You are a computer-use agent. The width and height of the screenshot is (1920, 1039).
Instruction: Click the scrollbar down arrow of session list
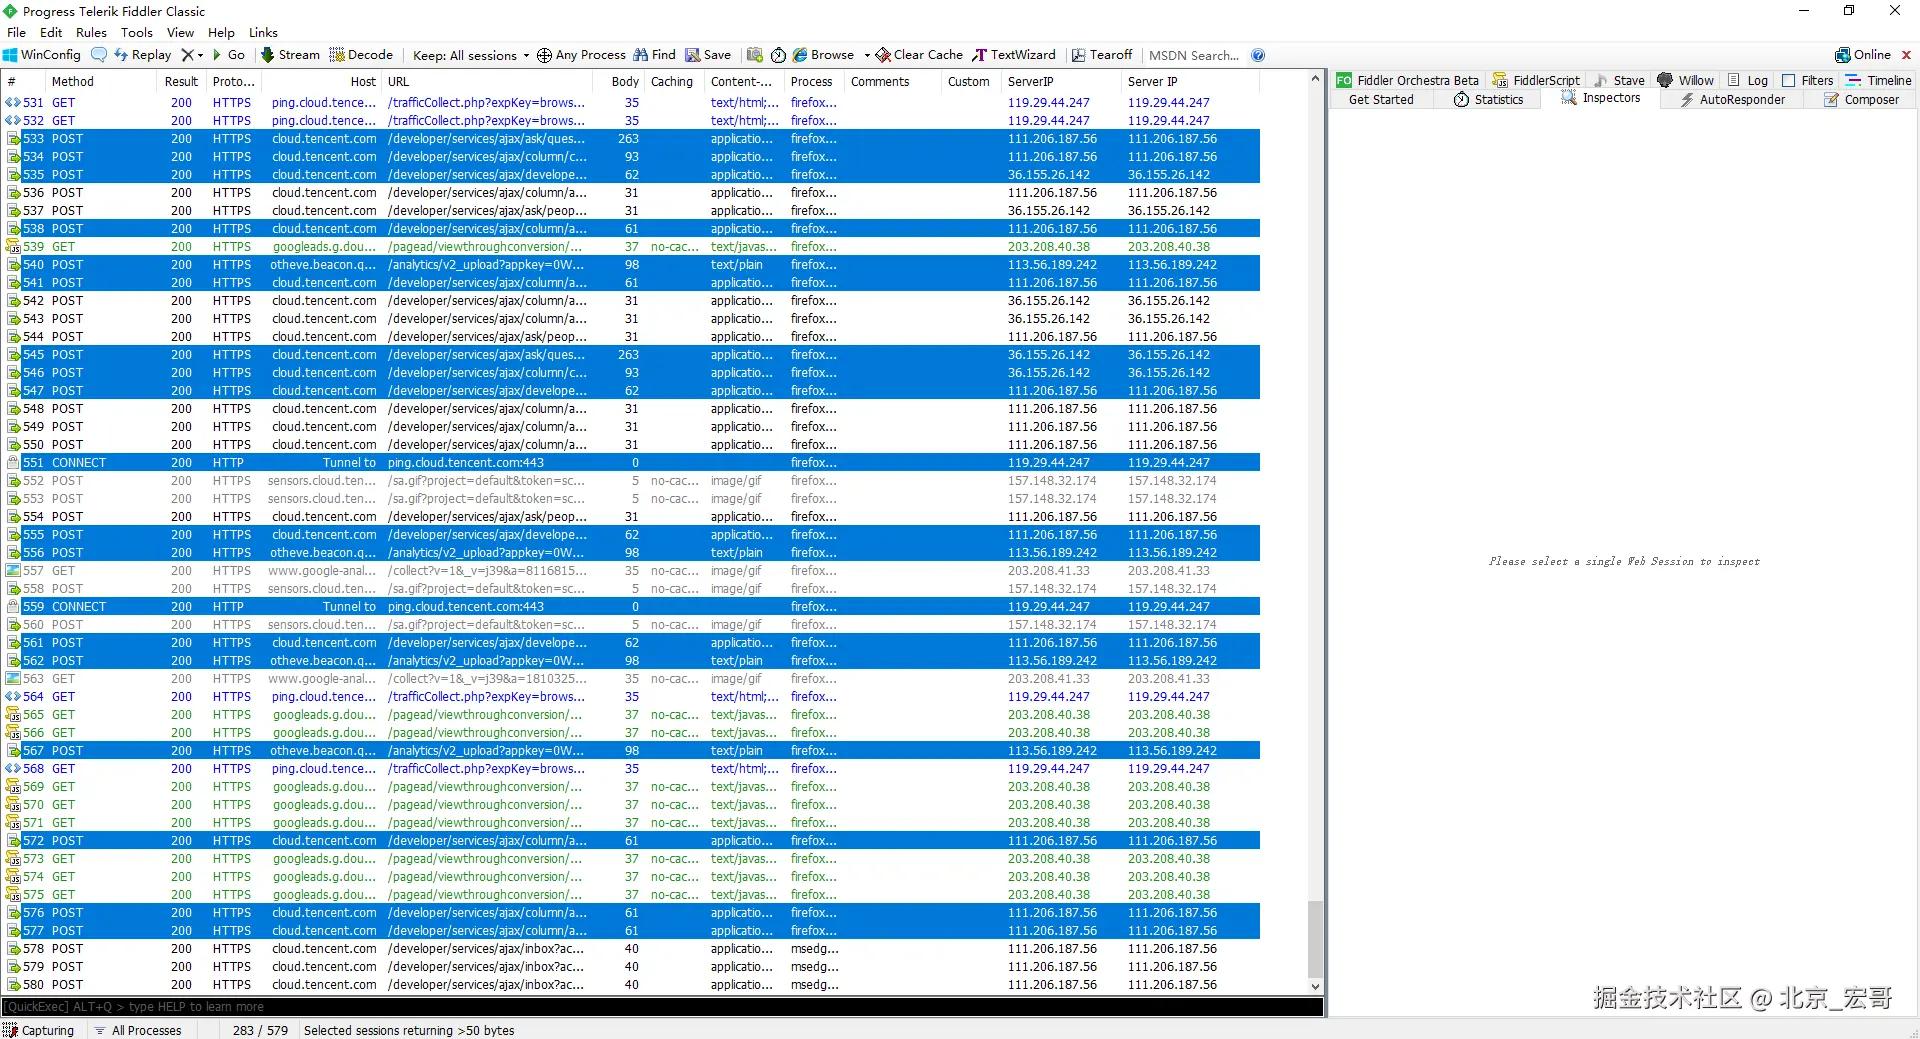coord(1315,986)
